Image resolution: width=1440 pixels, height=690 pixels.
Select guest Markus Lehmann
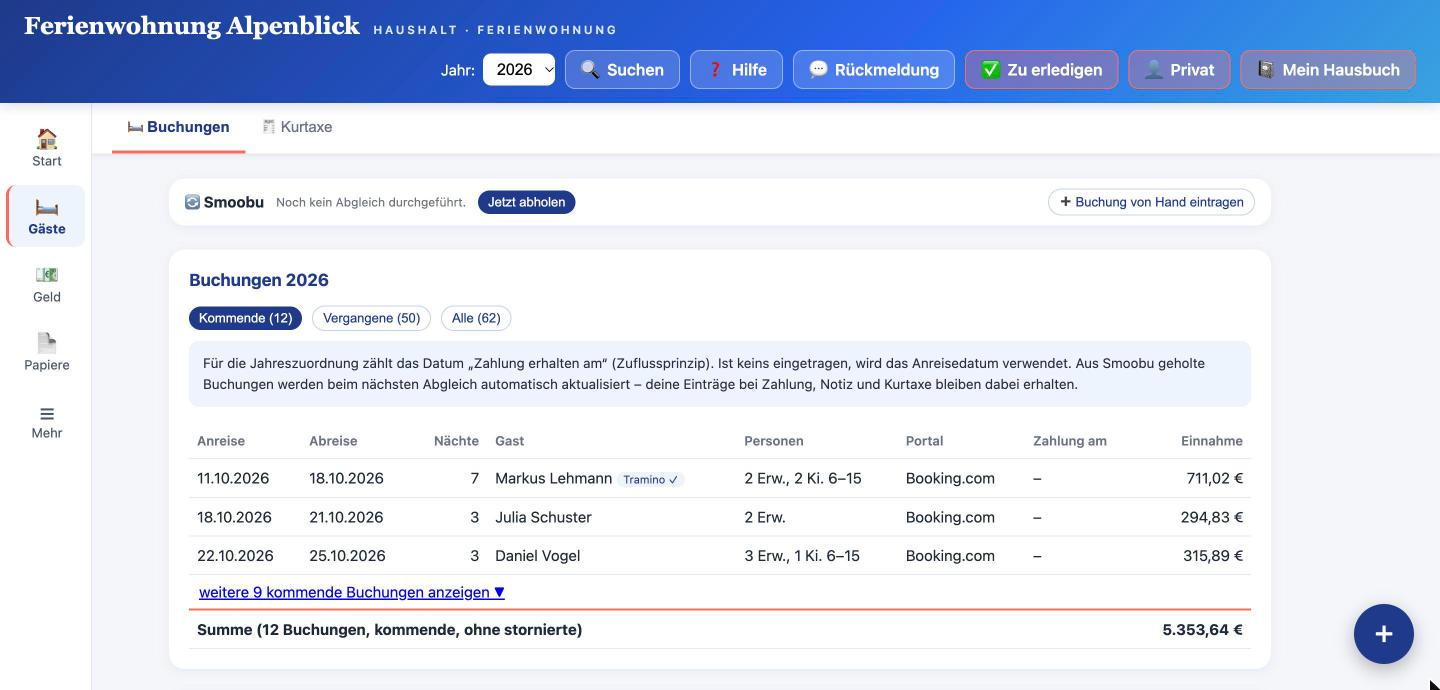[x=553, y=478]
